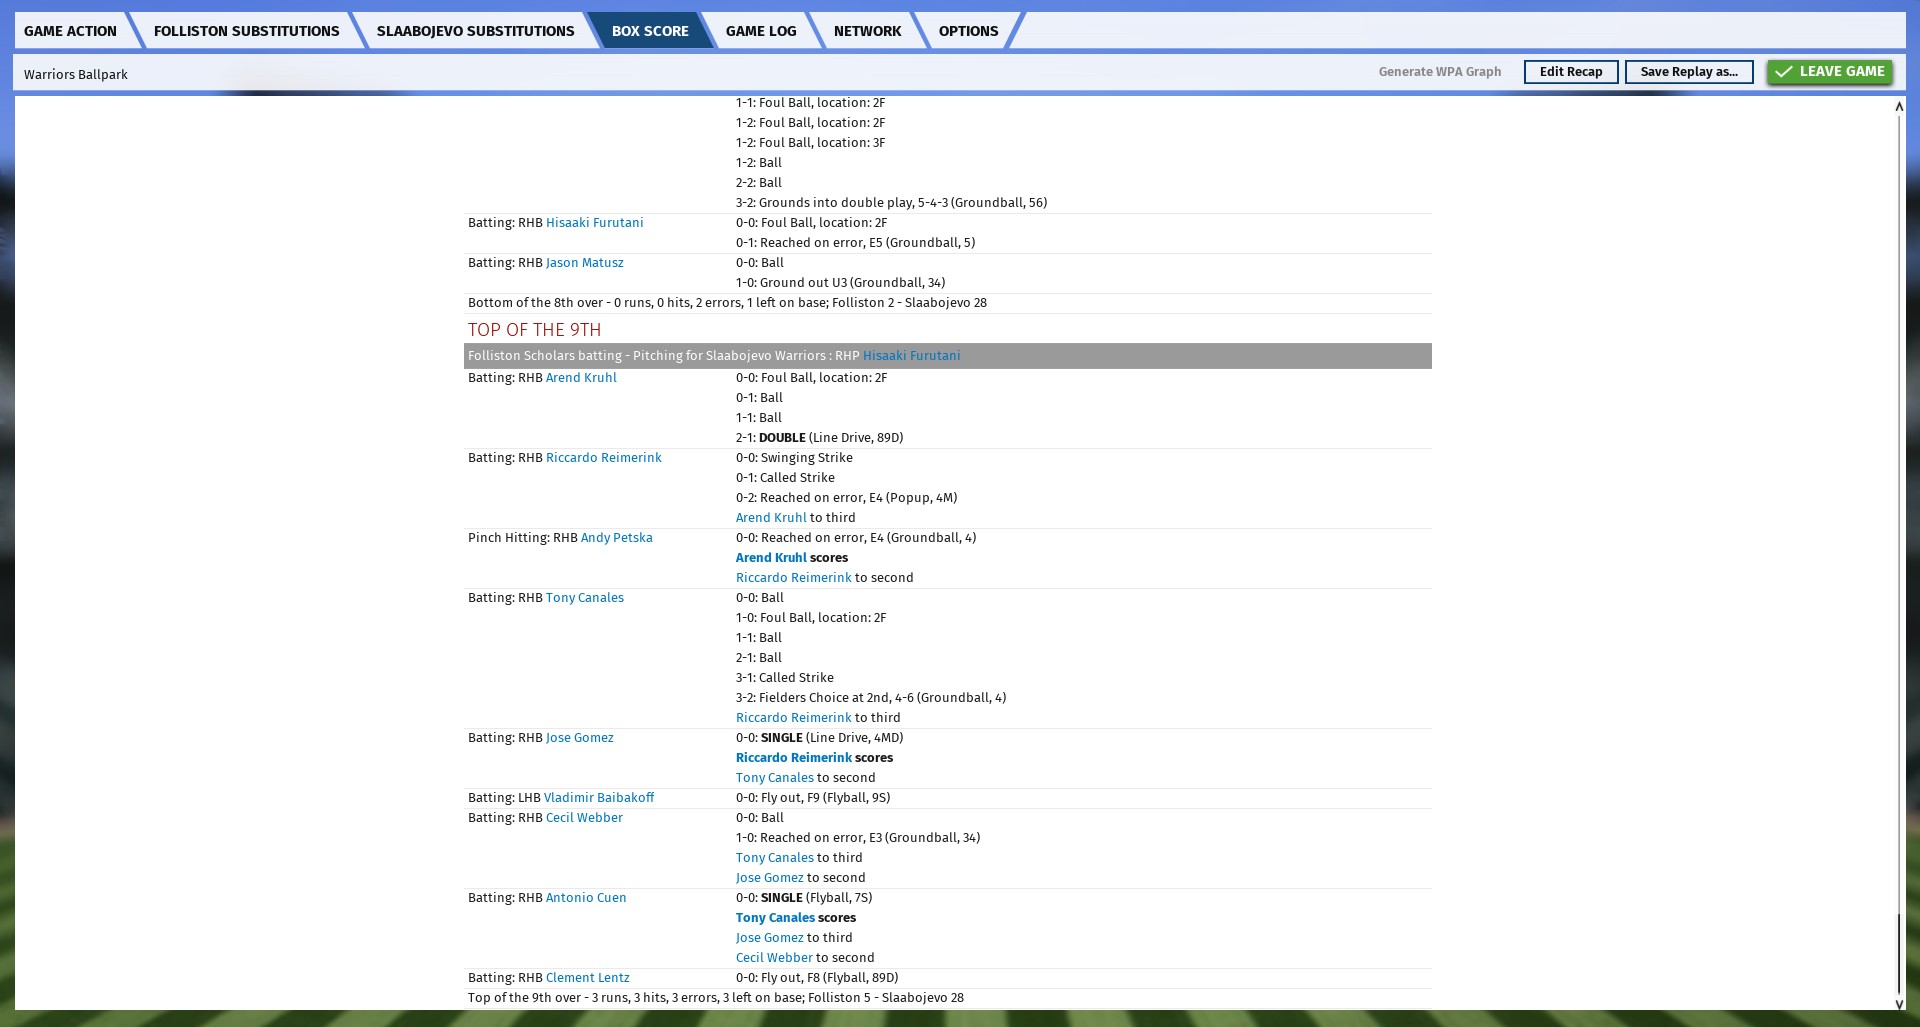Click Clement Lentz player name
The image size is (1920, 1027).
pos(587,978)
